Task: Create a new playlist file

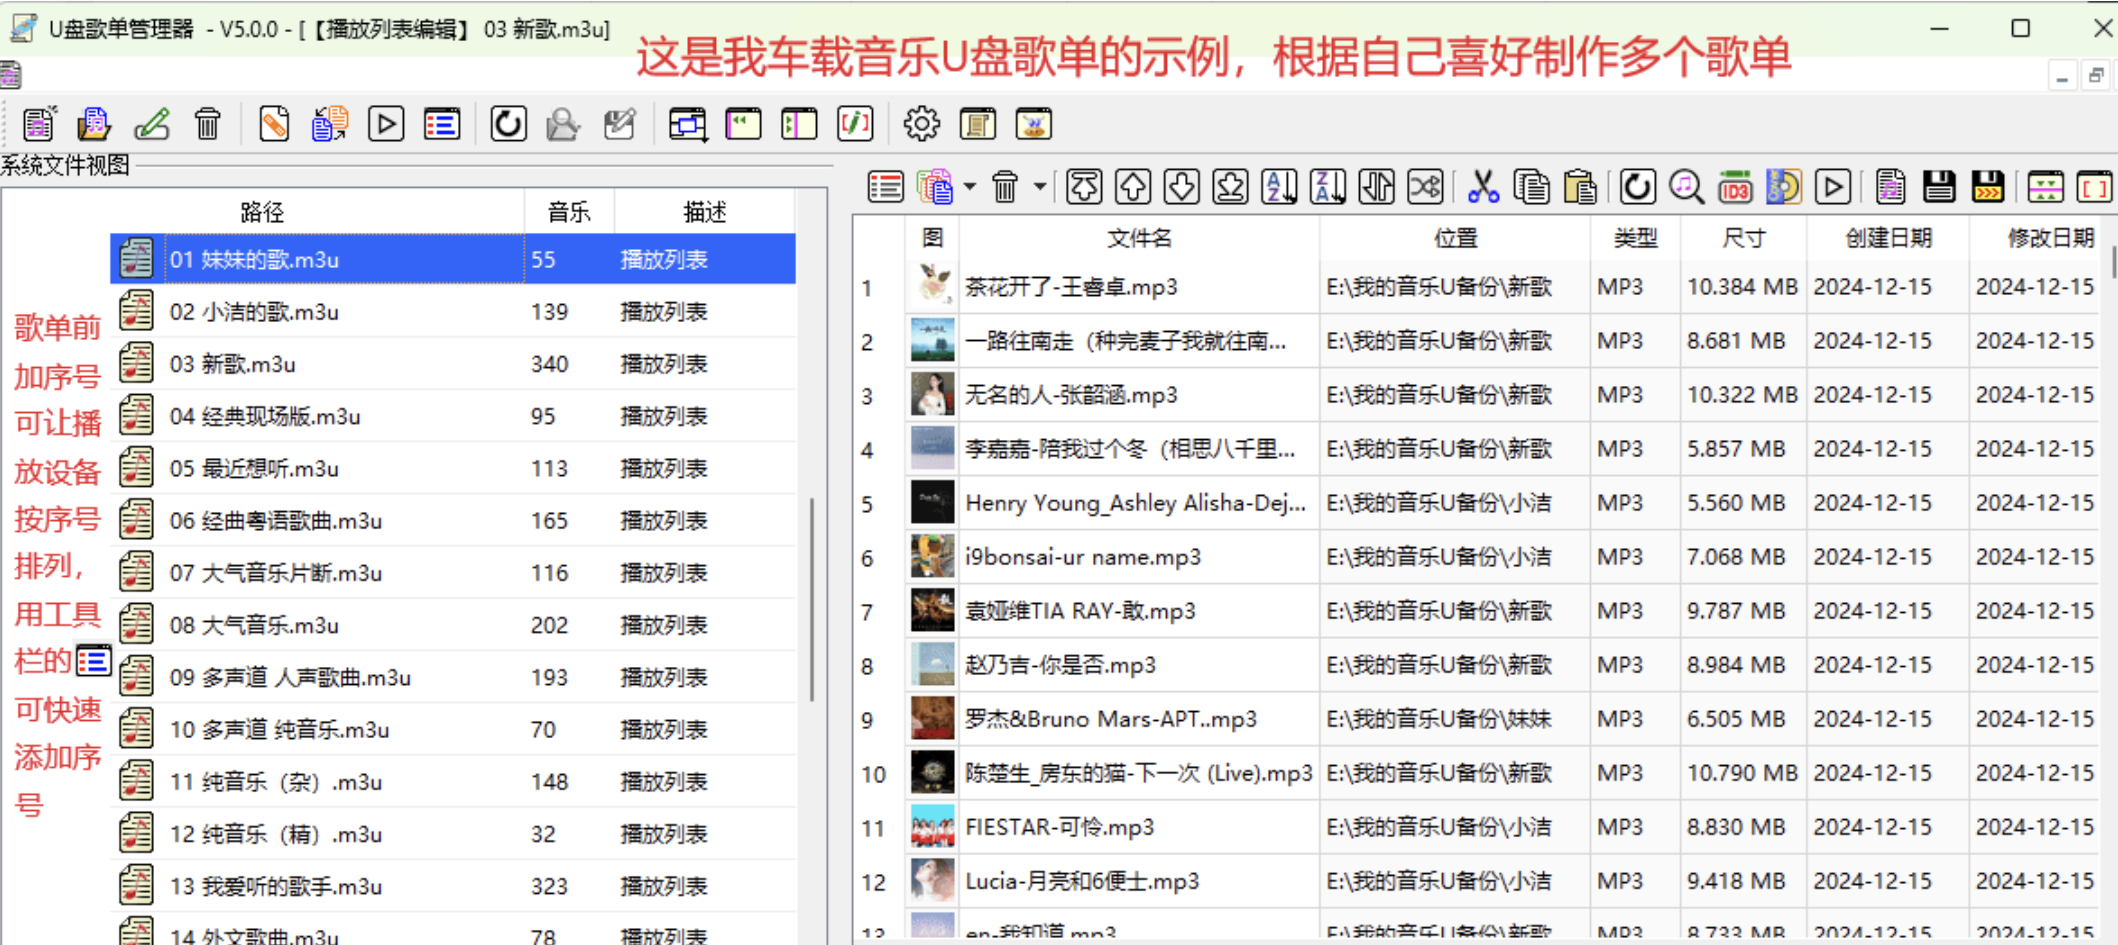Action: pos(38,123)
